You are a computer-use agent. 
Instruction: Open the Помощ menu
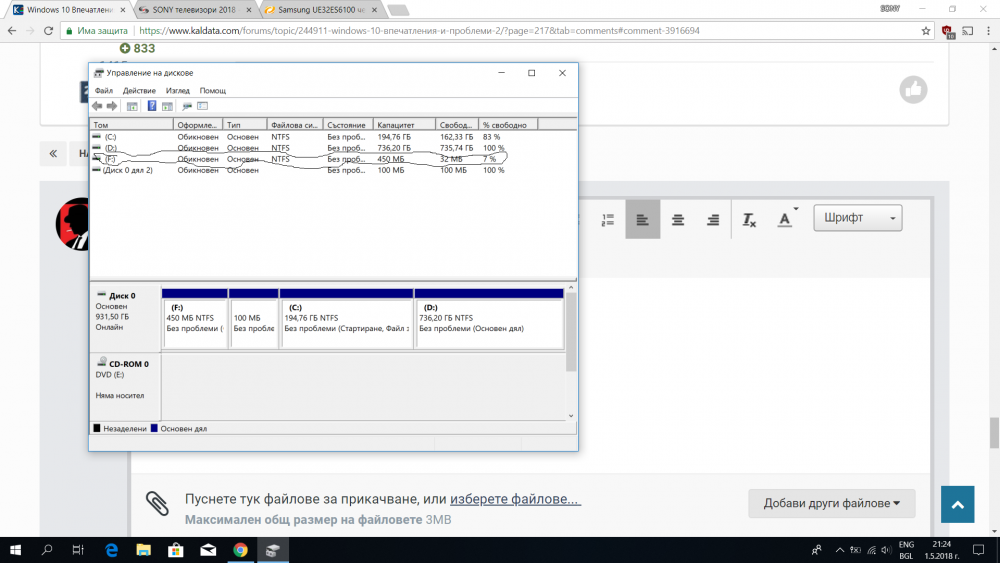click(x=212, y=91)
